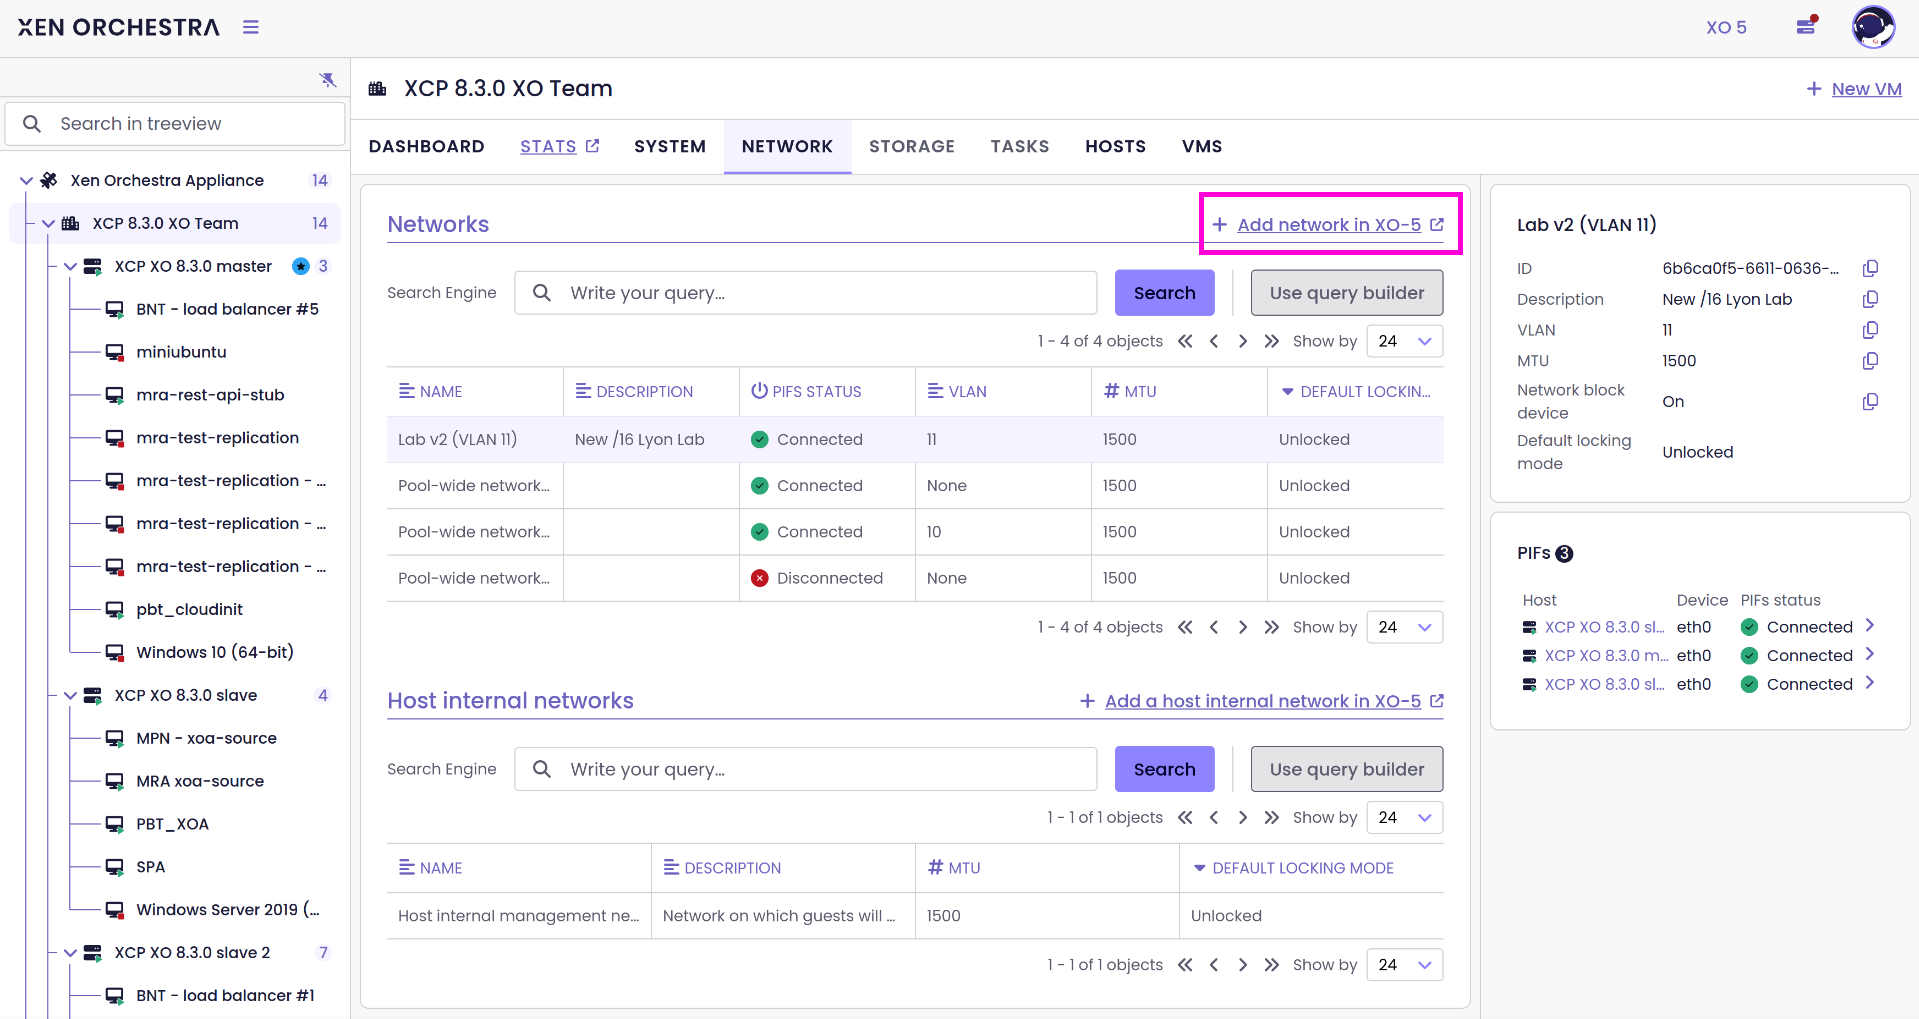Open details arrow for XCP XO 8.3.0 m… PIF
Screen dimensions: 1919x1019
tap(1869, 655)
